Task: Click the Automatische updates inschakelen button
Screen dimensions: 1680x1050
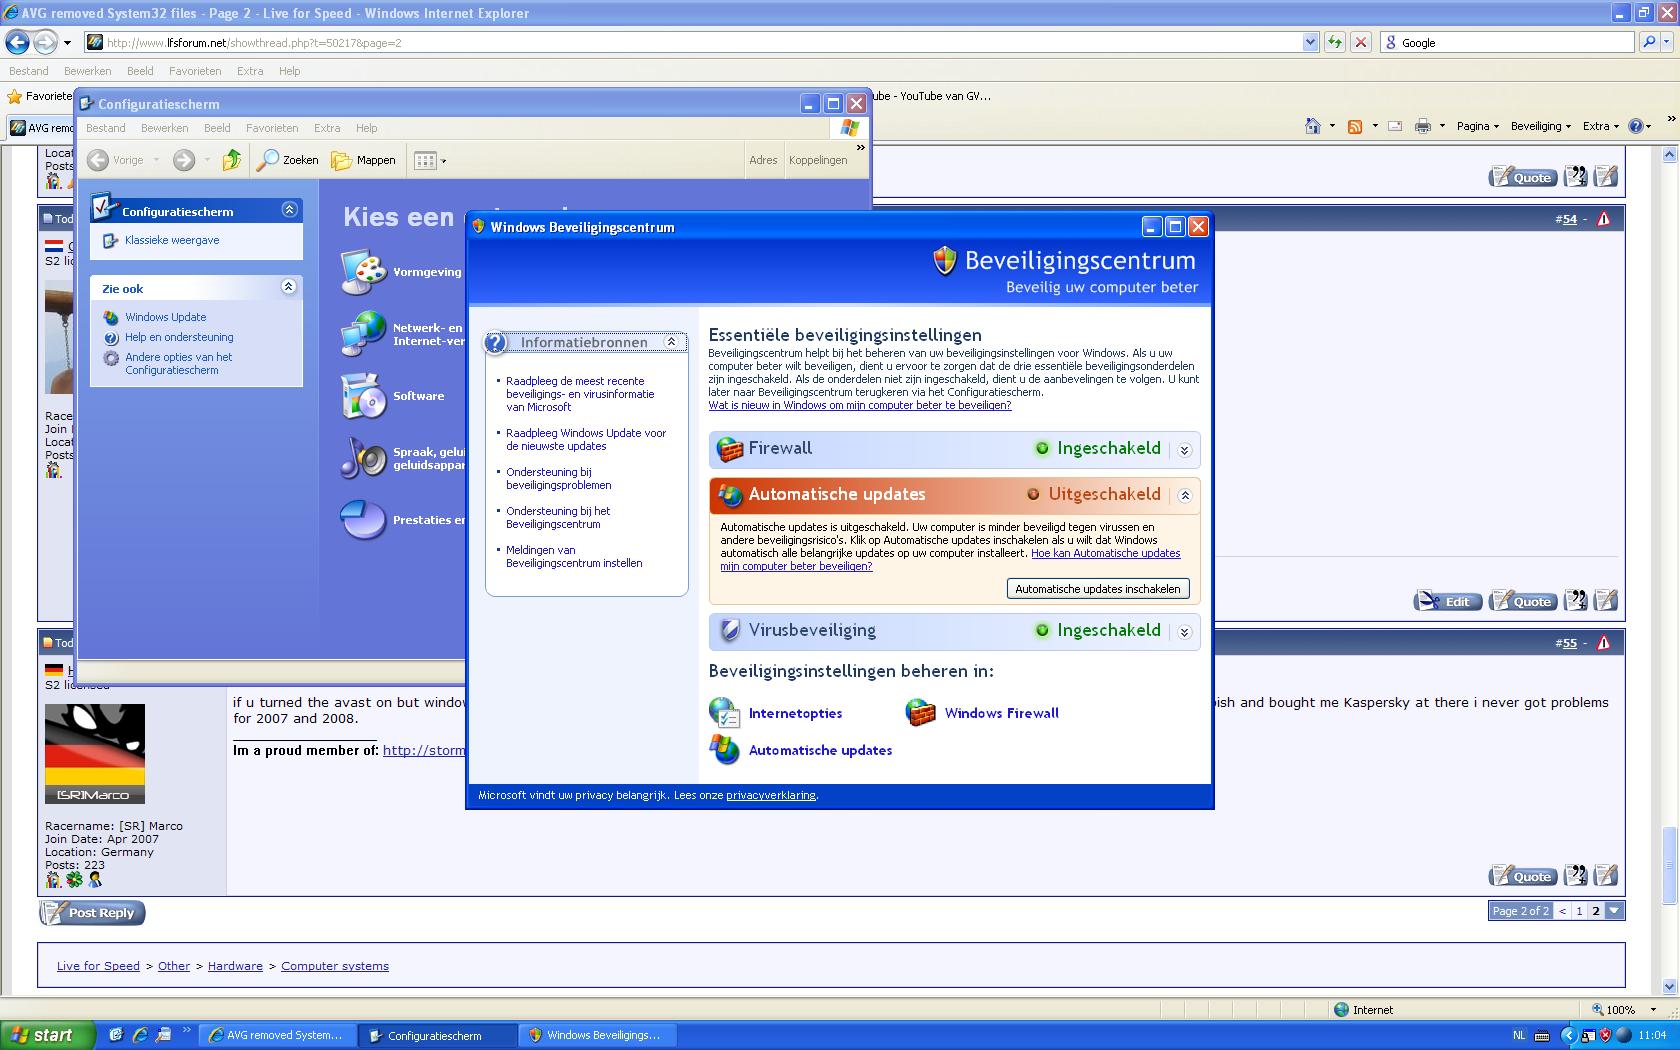Action: click(1098, 589)
